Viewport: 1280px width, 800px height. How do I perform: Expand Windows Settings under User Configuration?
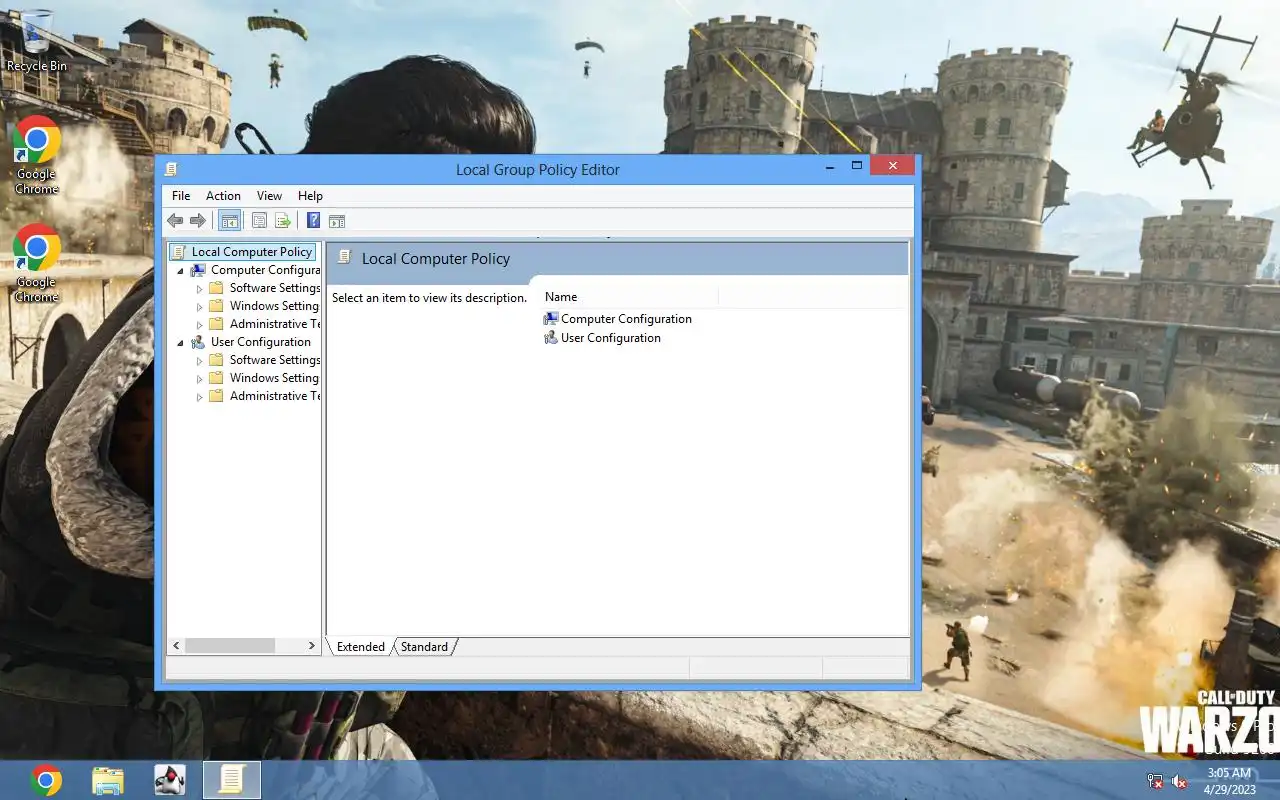click(x=199, y=378)
